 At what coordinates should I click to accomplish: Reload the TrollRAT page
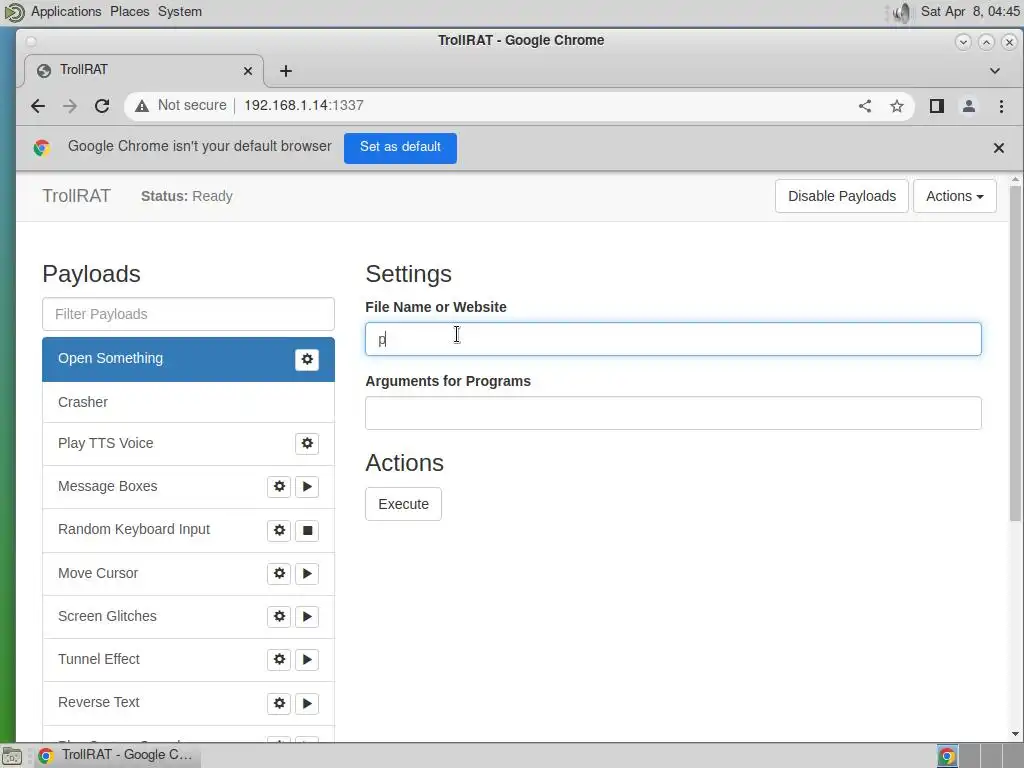click(102, 106)
